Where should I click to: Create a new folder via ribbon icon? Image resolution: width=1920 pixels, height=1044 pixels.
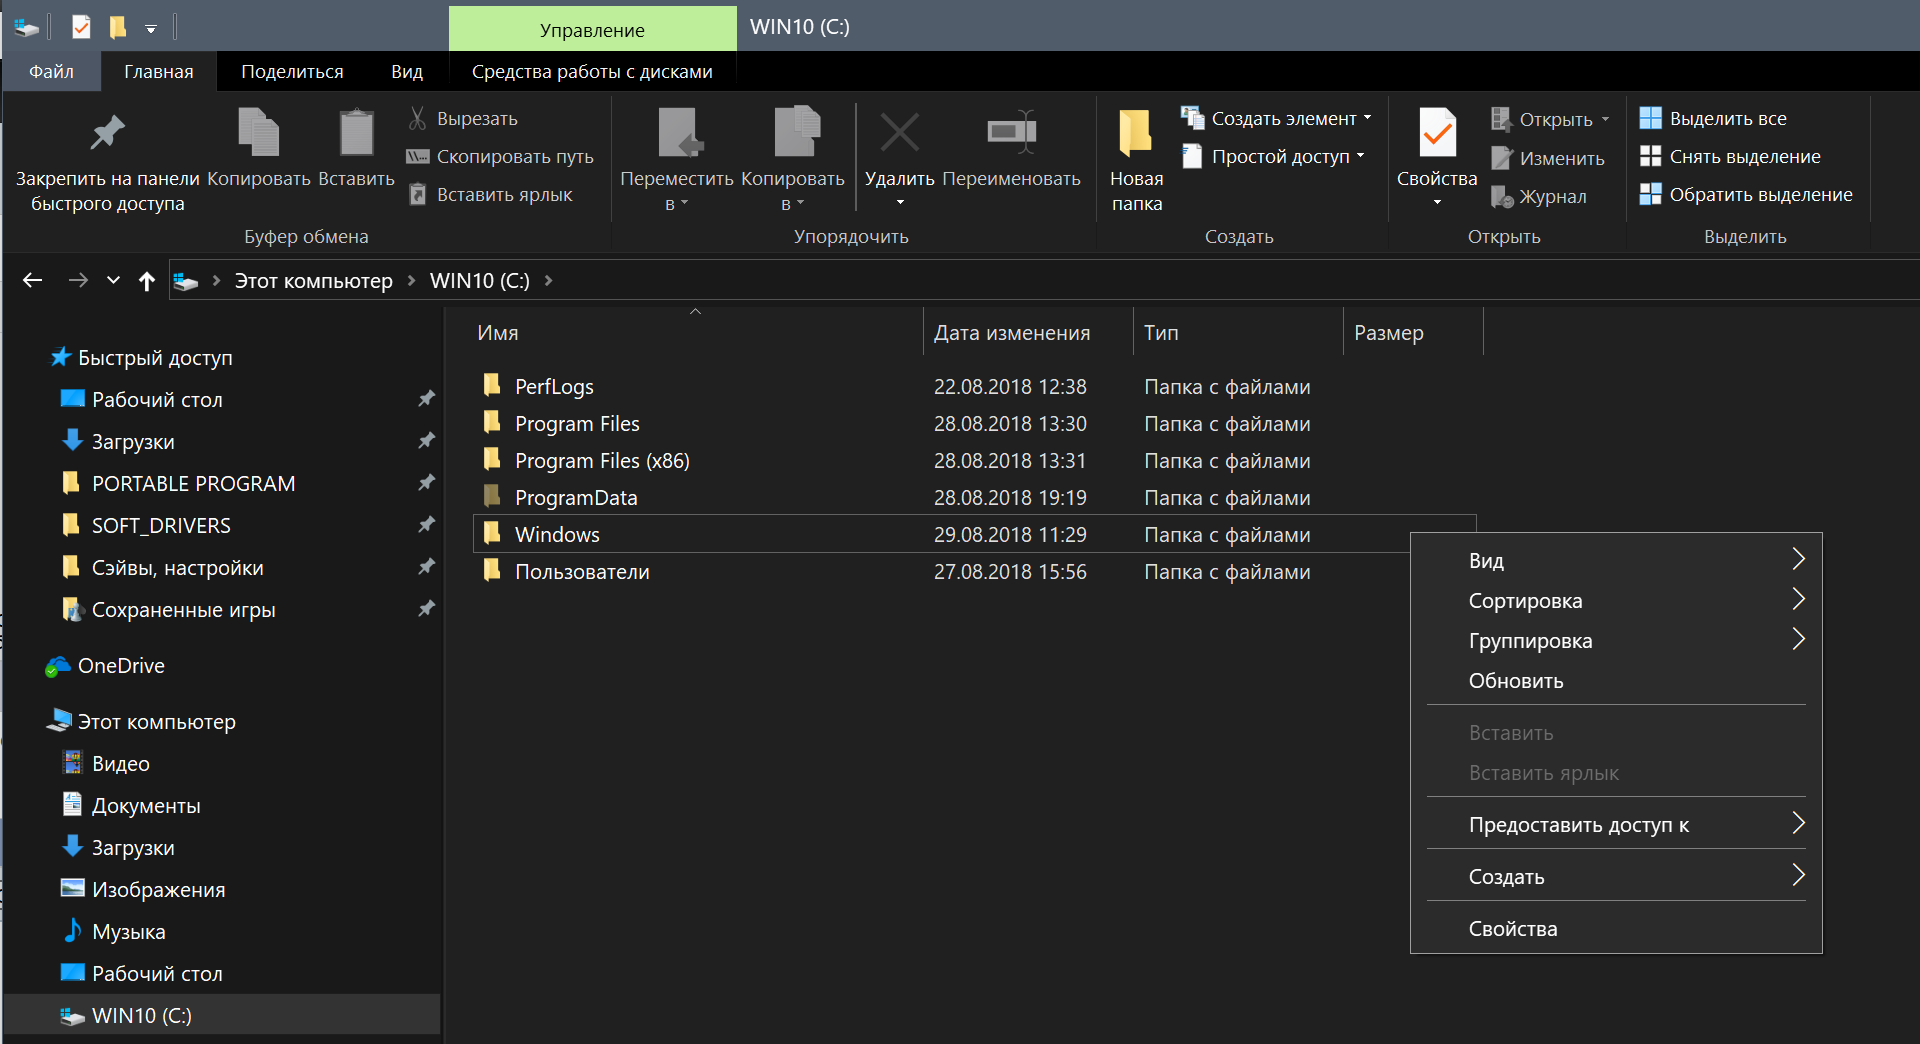pos(1136,133)
